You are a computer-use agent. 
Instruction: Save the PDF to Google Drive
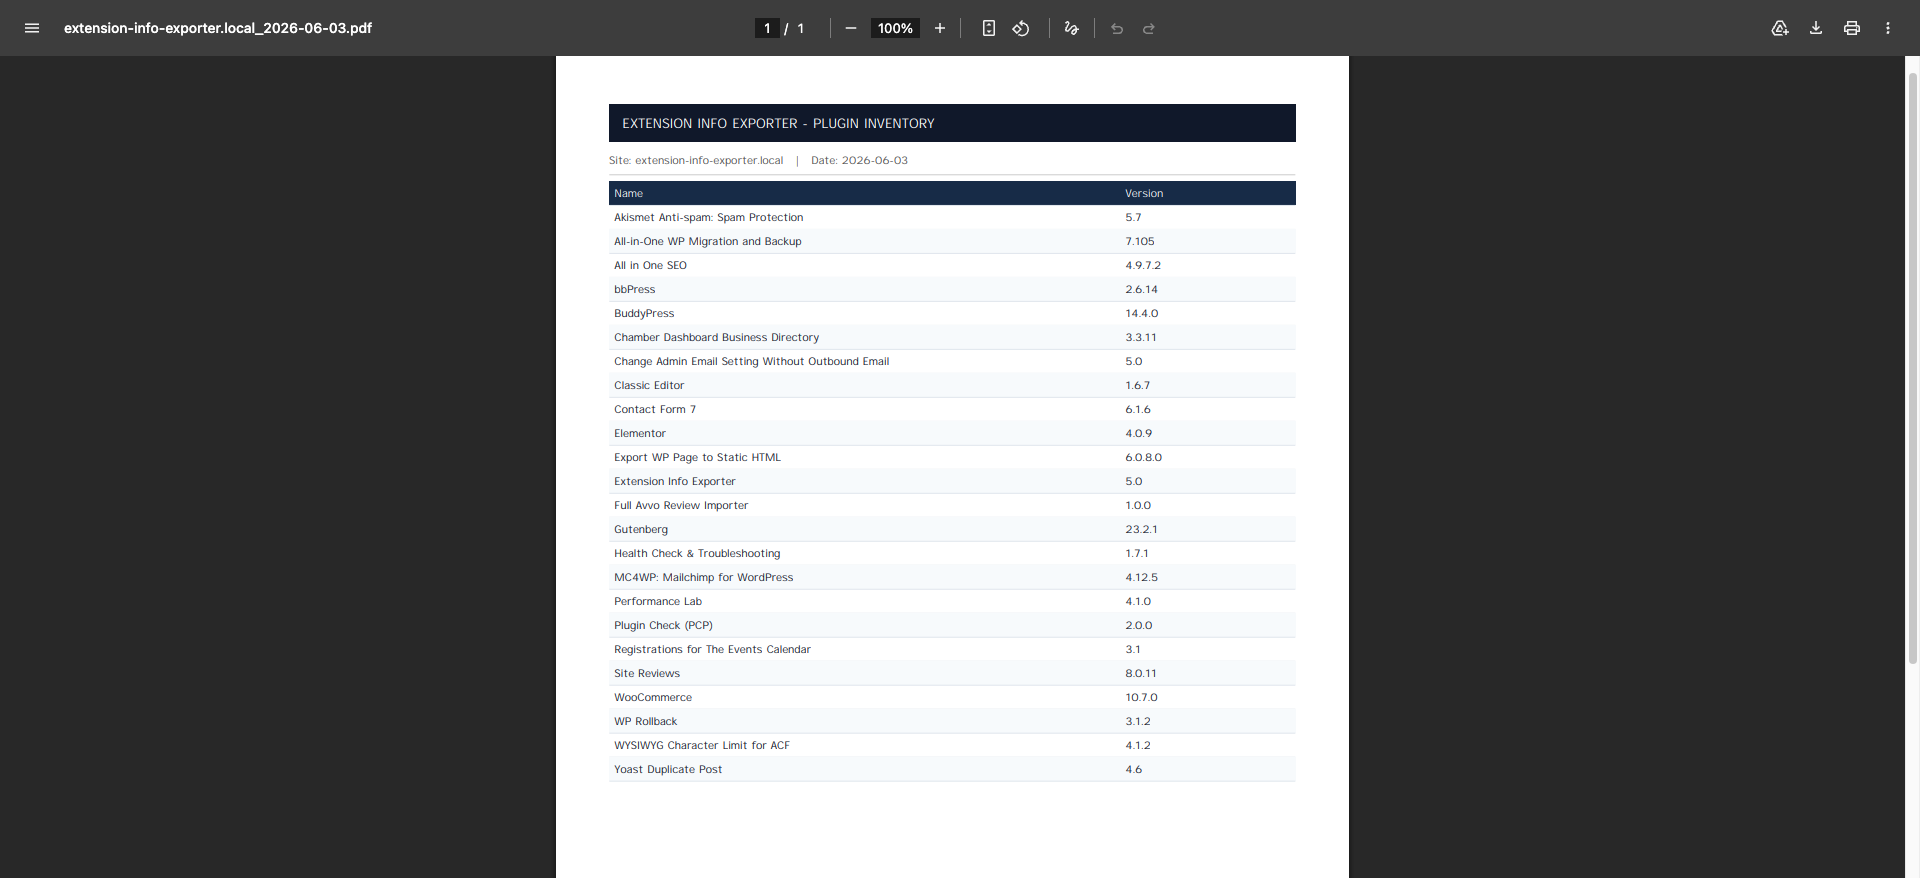click(x=1780, y=28)
